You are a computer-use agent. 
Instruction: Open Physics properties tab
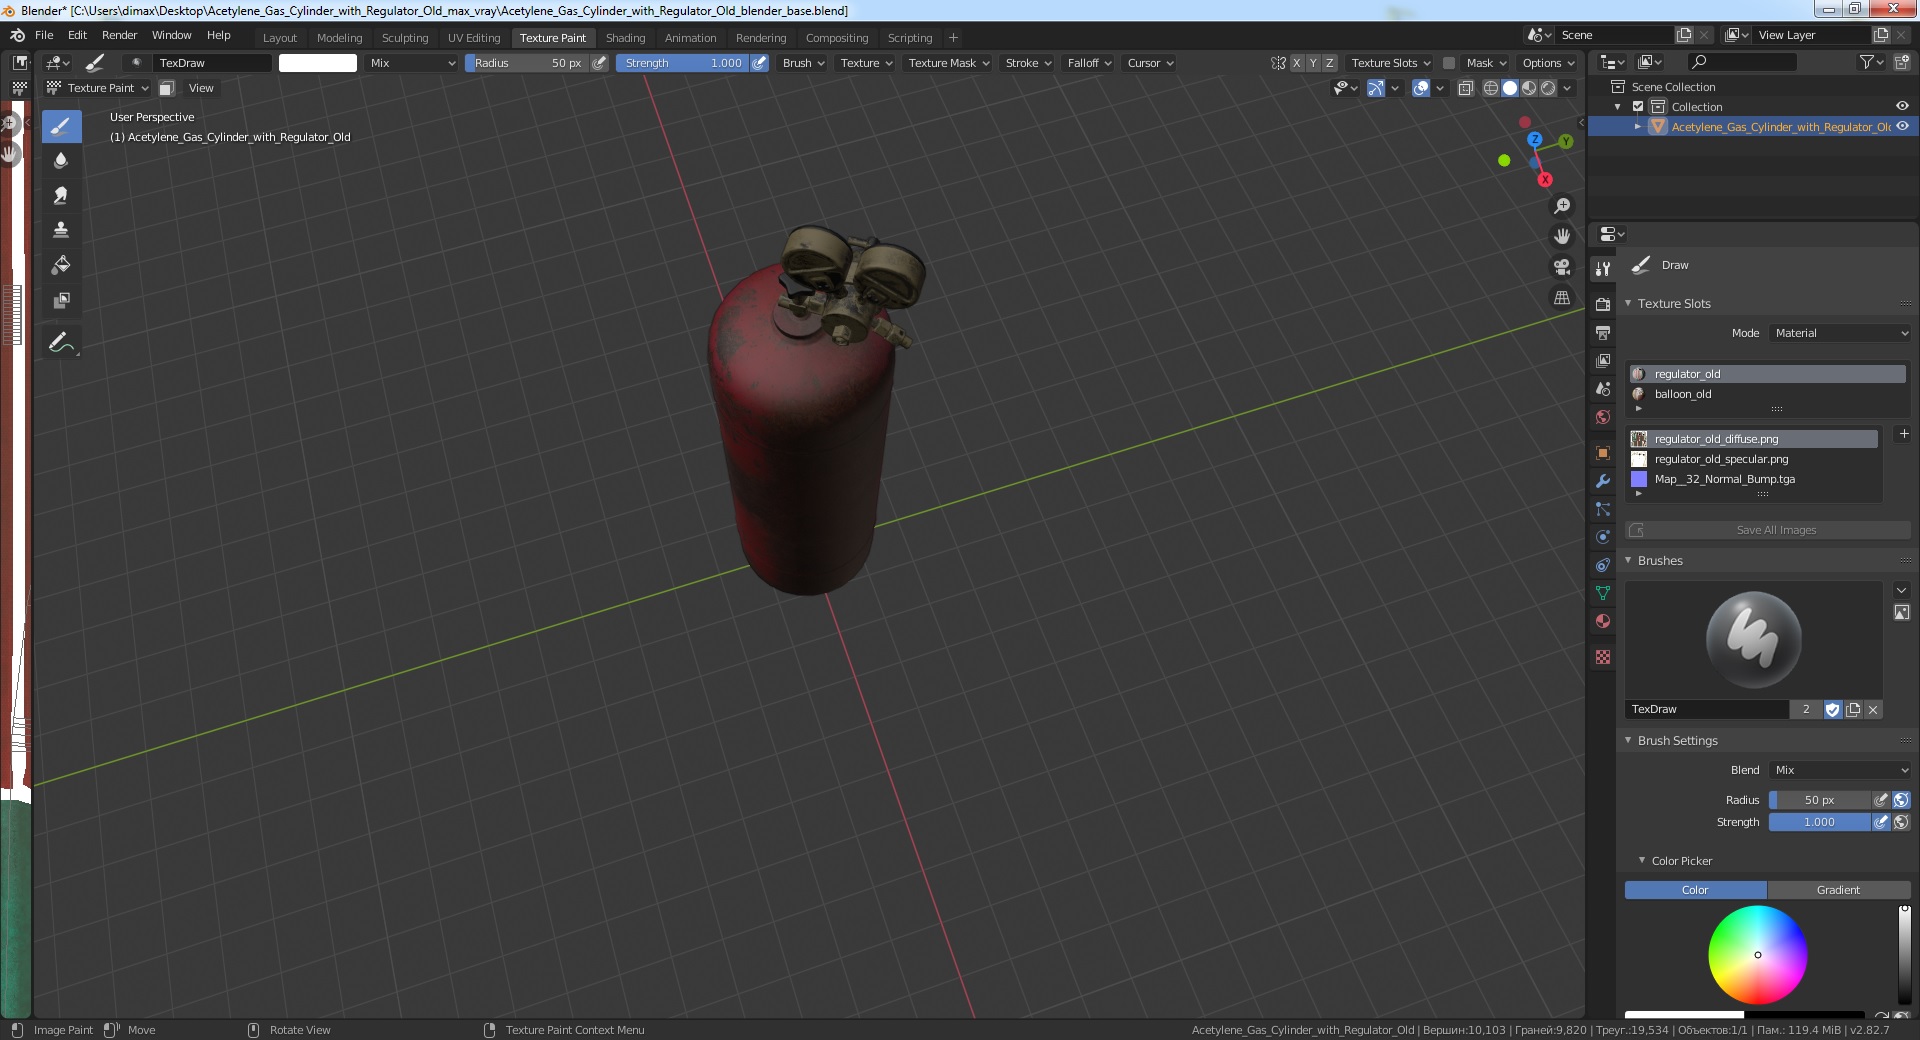(1603, 537)
